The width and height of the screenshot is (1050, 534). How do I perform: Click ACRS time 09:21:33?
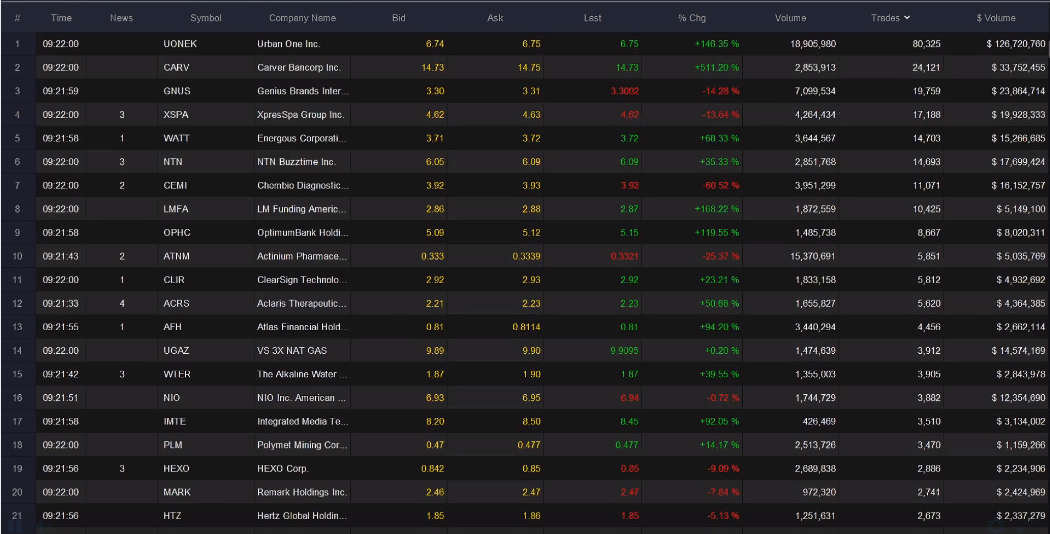pyautogui.click(x=60, y=304)
